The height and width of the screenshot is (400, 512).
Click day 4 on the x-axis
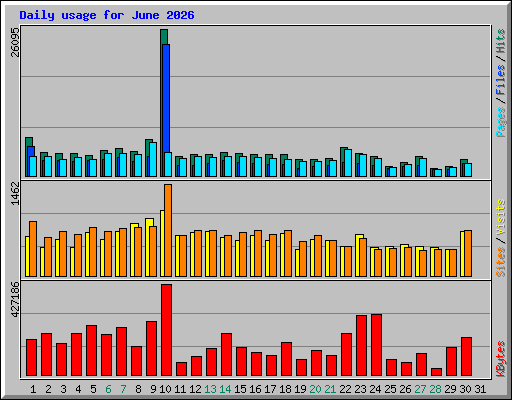(78, 389)
